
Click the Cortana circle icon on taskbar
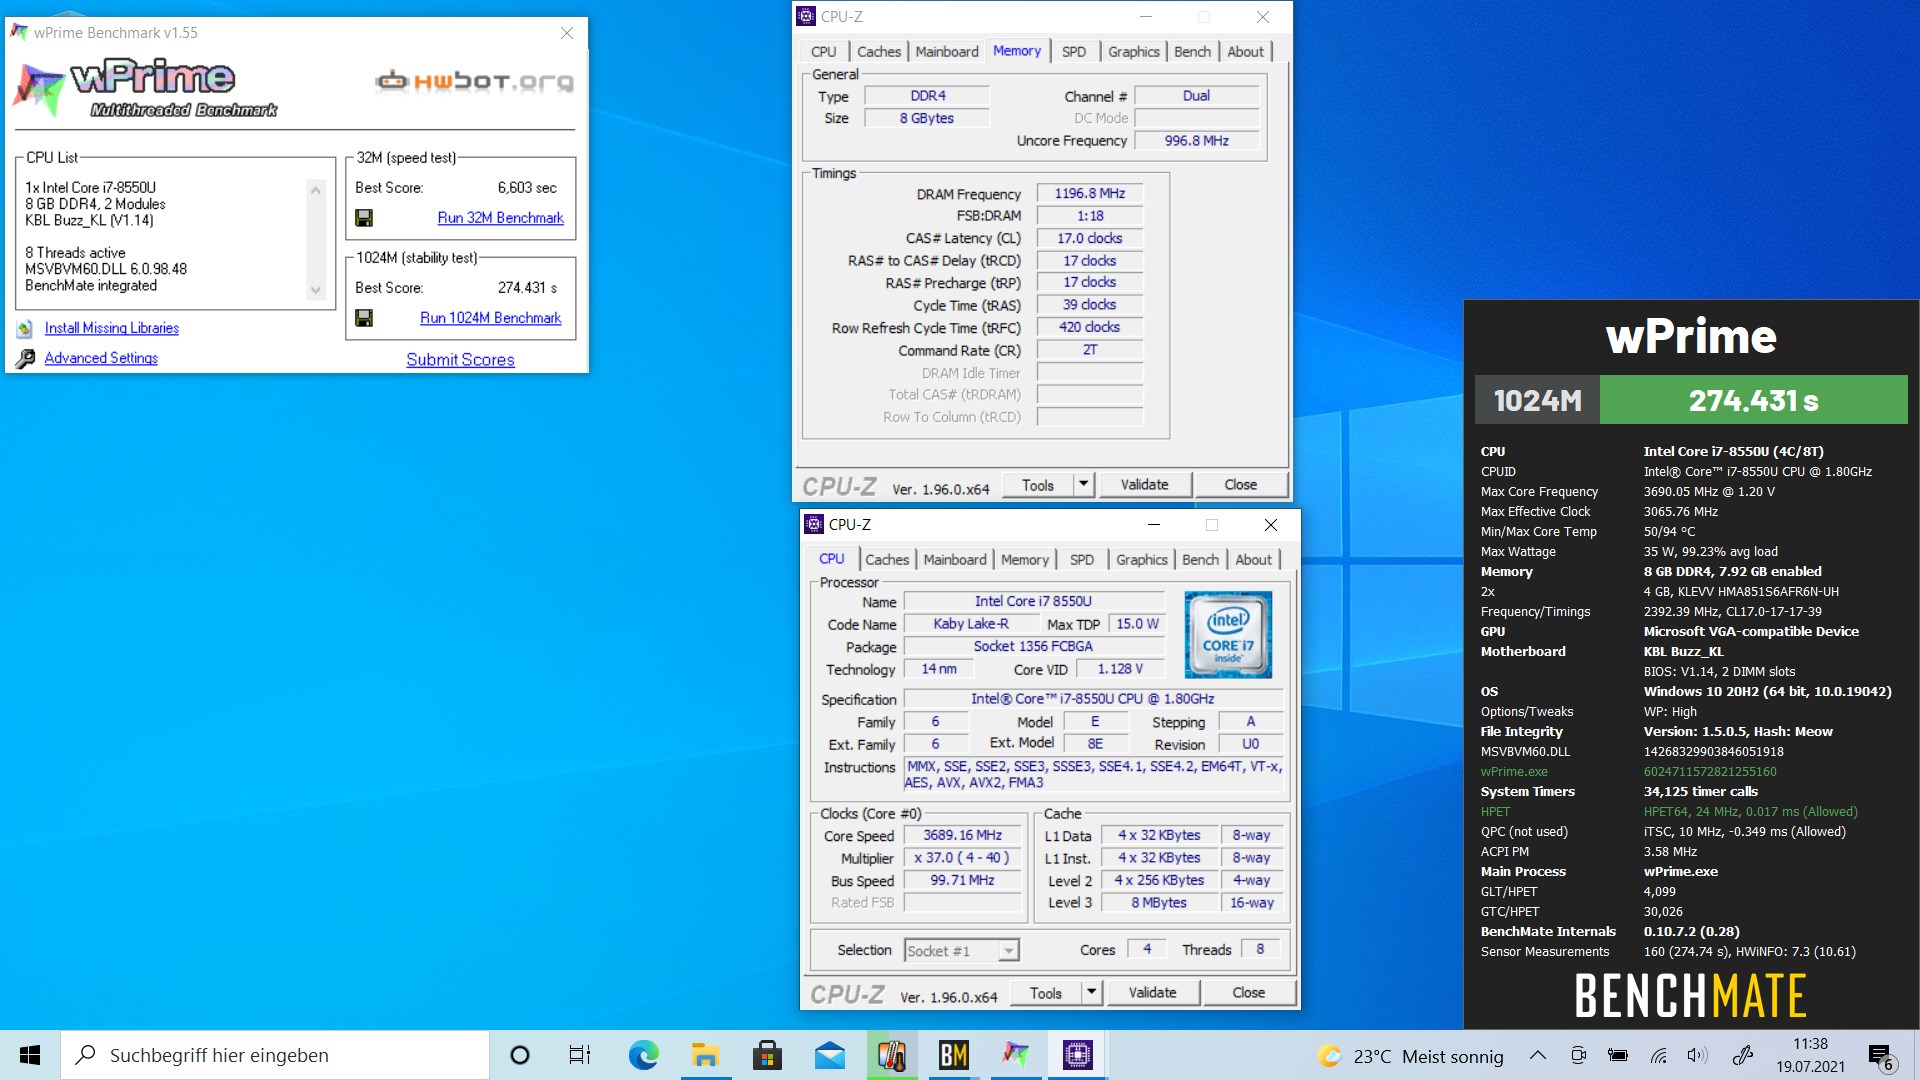click(x=519, y=1055)
